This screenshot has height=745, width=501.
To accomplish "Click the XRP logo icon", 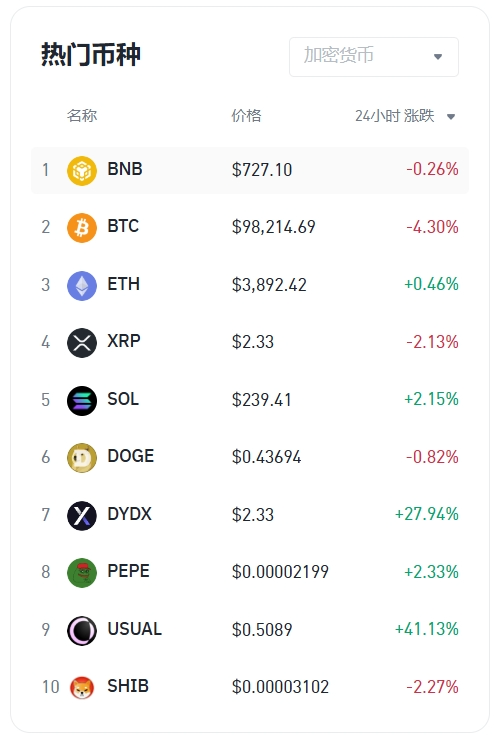I will (82, 343).
